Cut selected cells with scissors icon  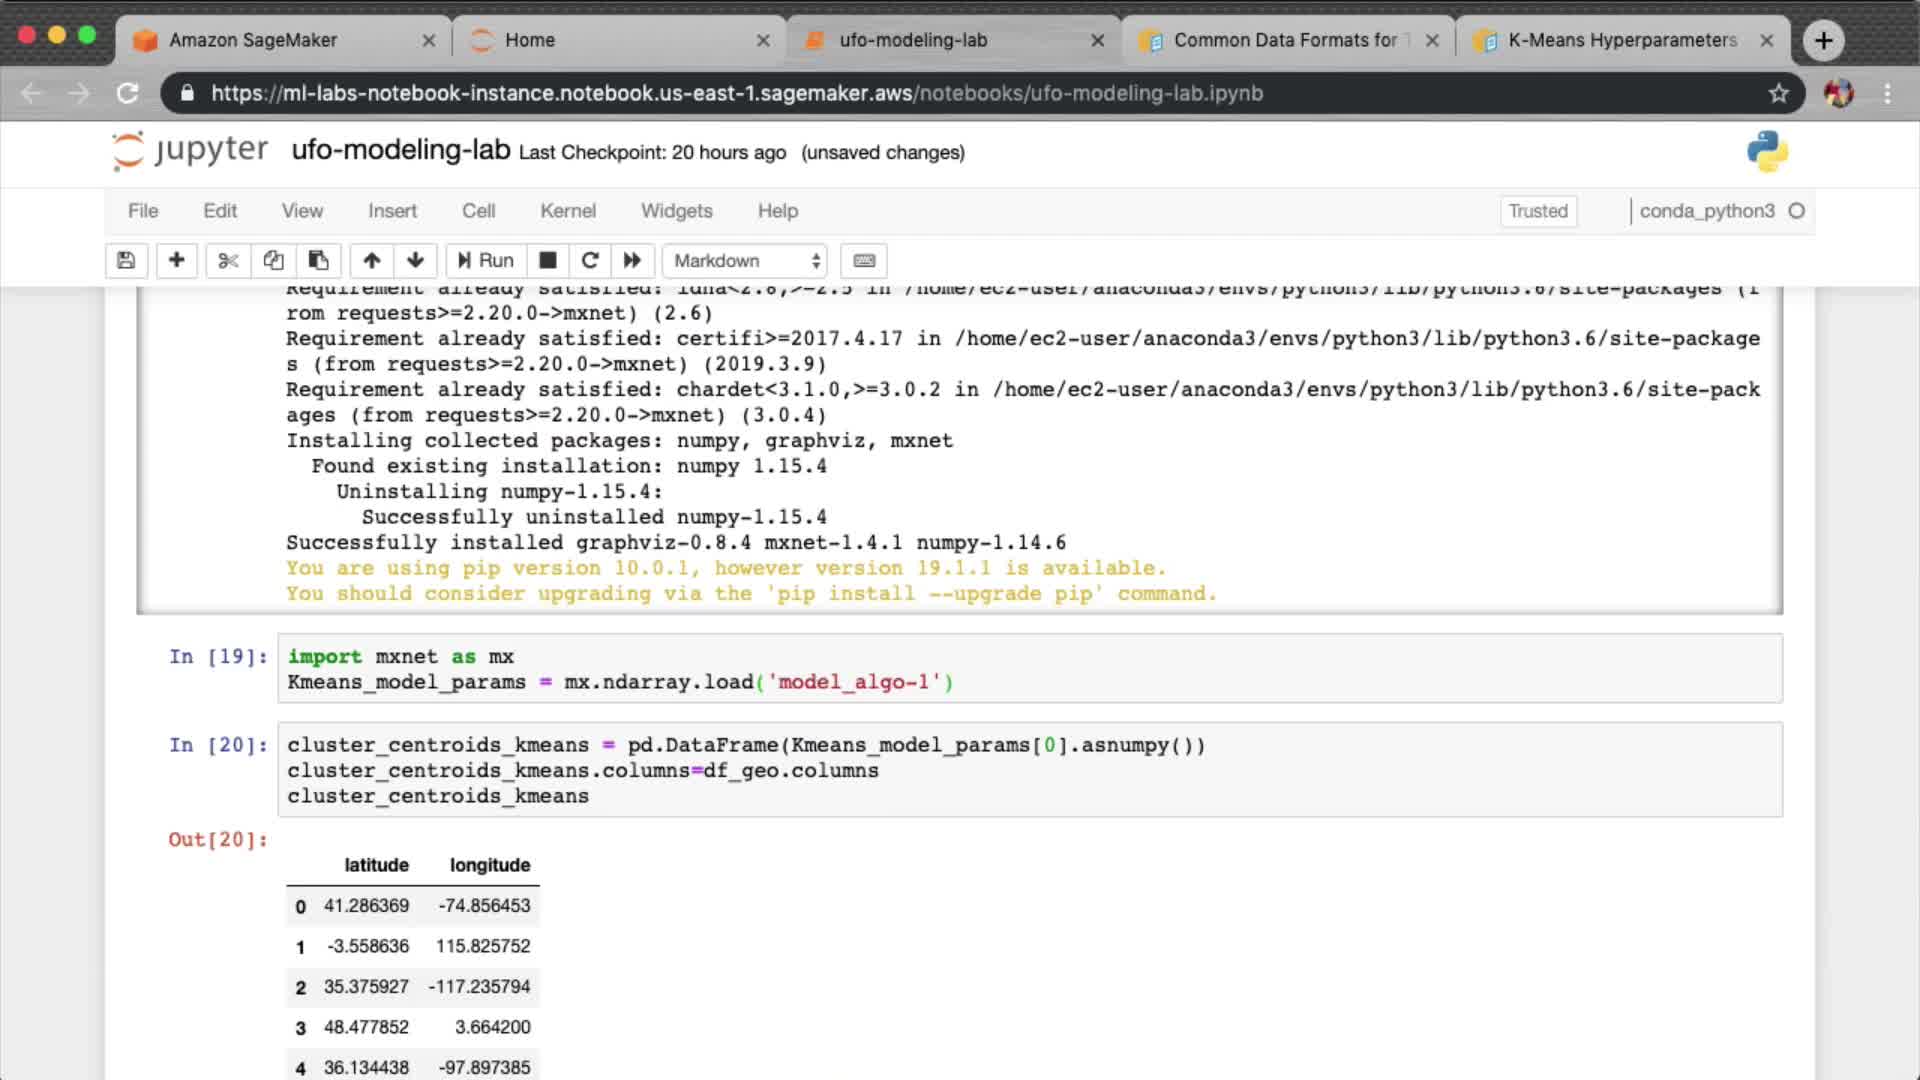[x=228, y=261]
